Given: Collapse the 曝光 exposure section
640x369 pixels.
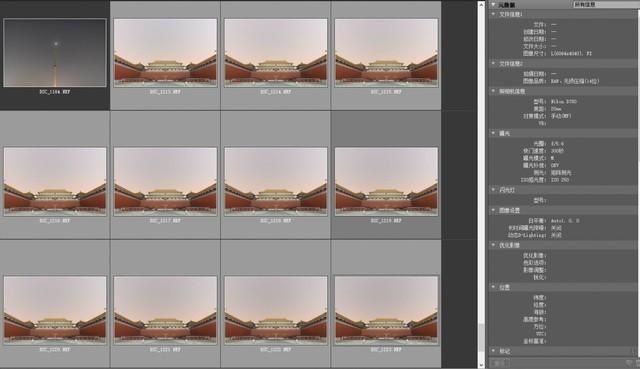Looking at the screenshot, I should point(493,133).
